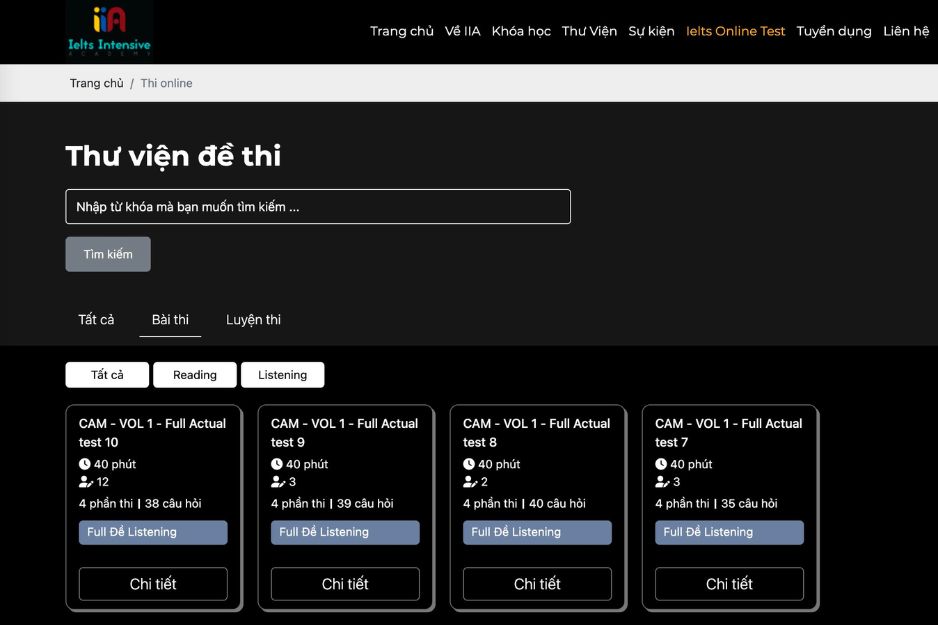Screen dimensions: 938x625
Task: Enable the Listening filter
Action: tap(283, 374)
